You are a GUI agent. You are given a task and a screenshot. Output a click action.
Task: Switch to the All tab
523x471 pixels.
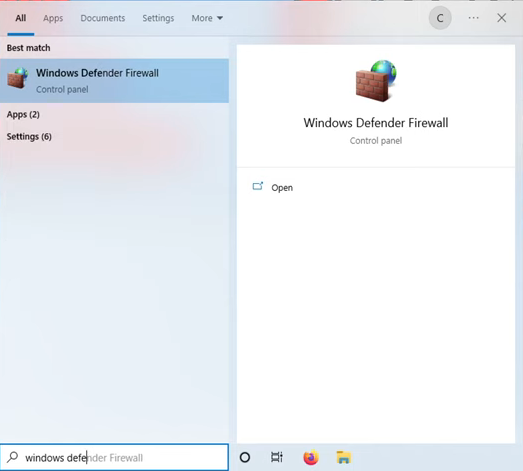tap(21, 18)
